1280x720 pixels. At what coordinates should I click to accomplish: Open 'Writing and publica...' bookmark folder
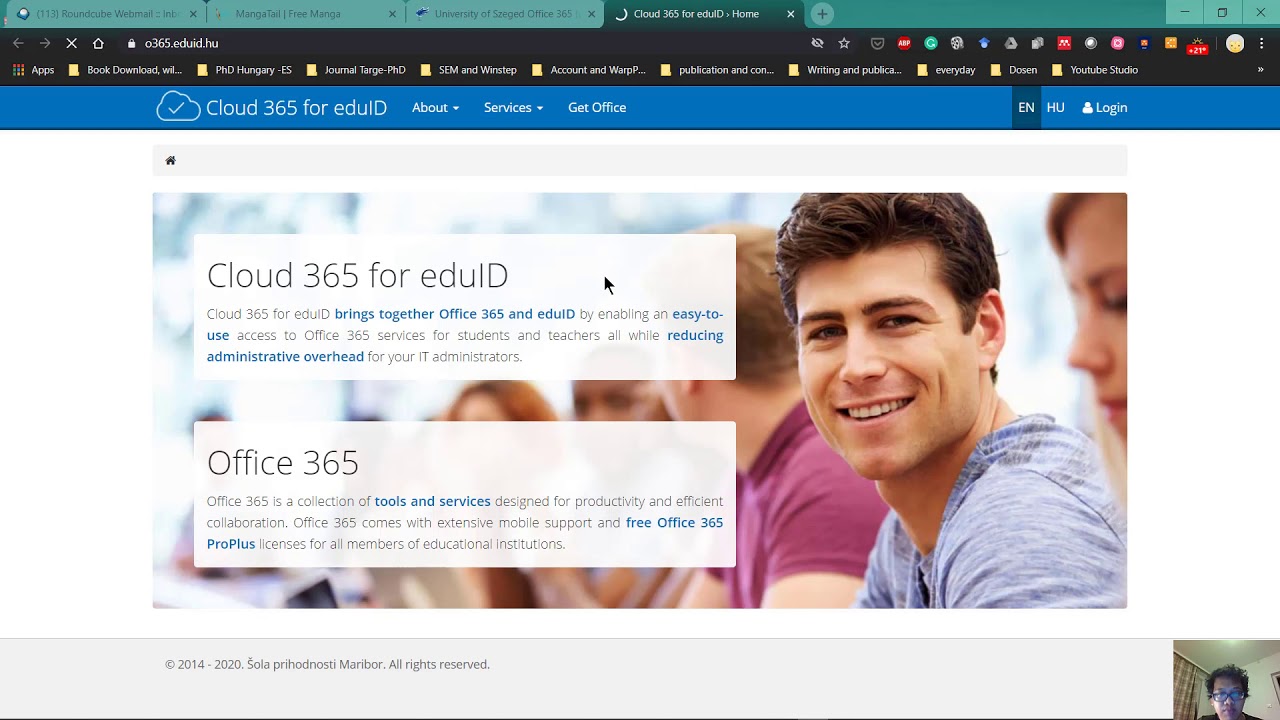[x=845, y=70]
